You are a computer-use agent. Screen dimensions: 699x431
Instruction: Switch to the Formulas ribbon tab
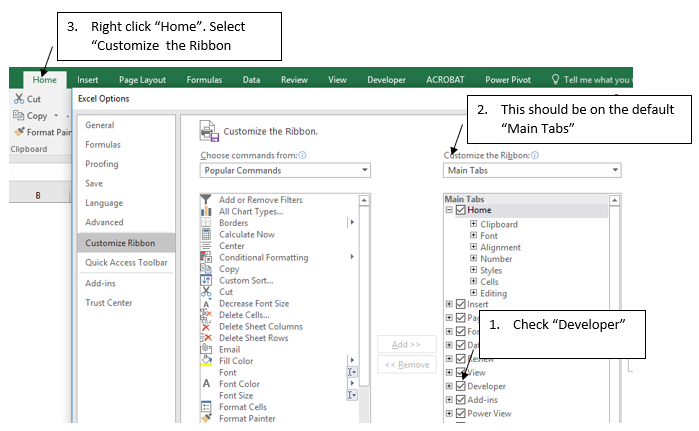204,80
